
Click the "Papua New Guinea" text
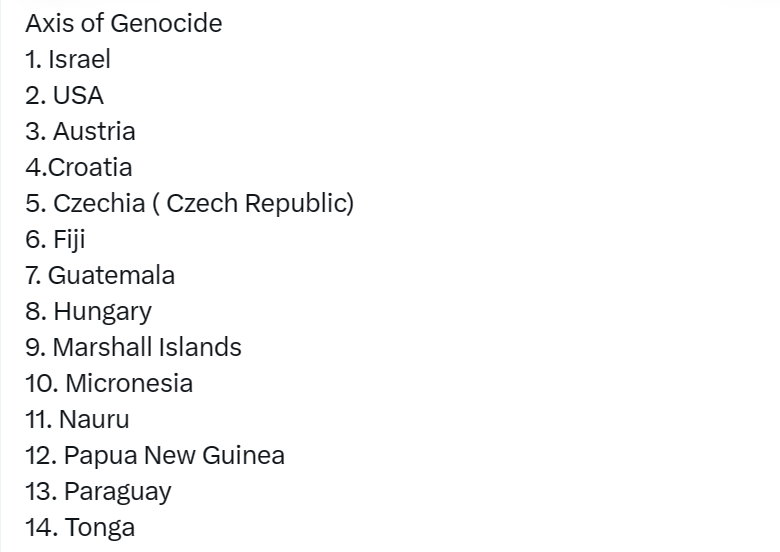(174, 455)
